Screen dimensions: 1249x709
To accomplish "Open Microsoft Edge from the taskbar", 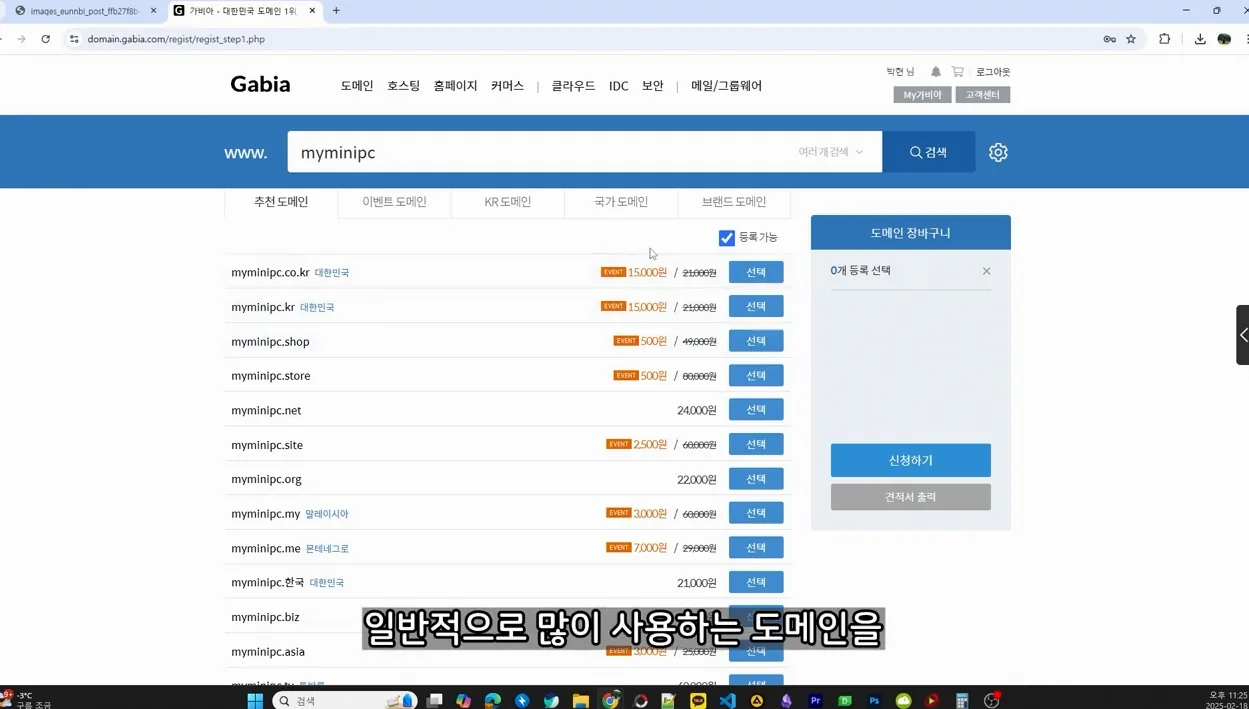I will [x=493, y=700].
